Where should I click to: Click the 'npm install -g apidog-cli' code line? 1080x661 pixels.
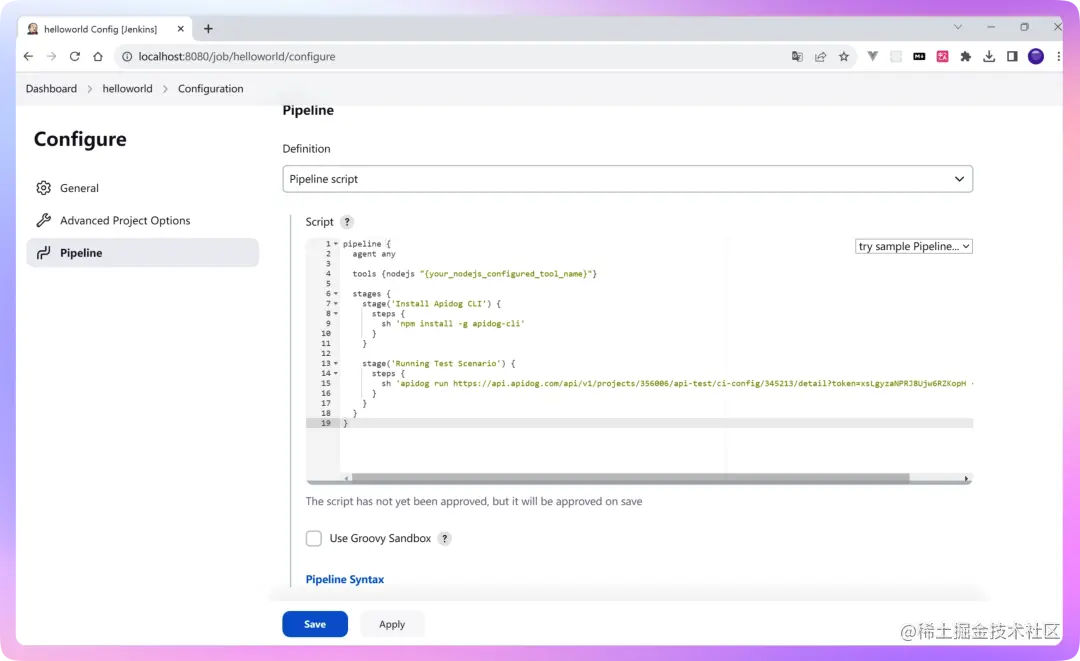pos(453,324)
